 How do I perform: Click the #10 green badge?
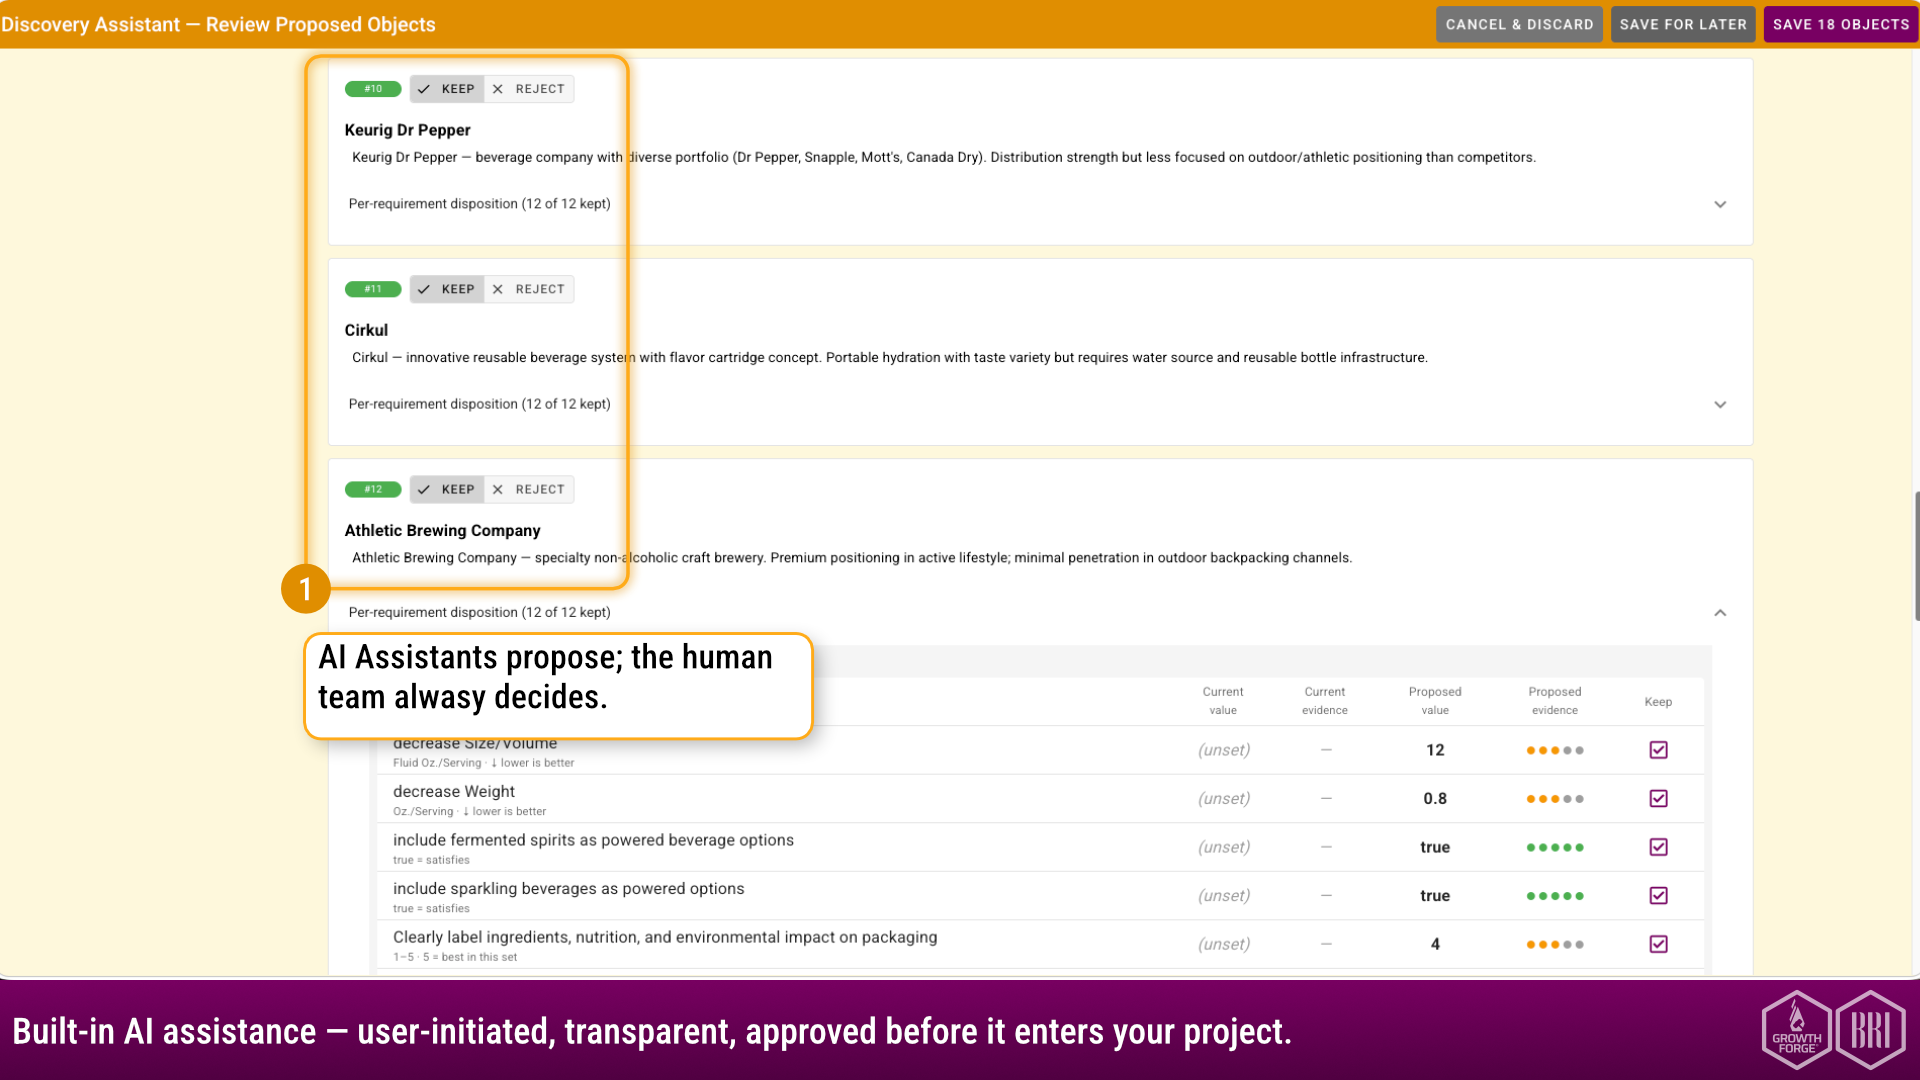tap(373, 89)
